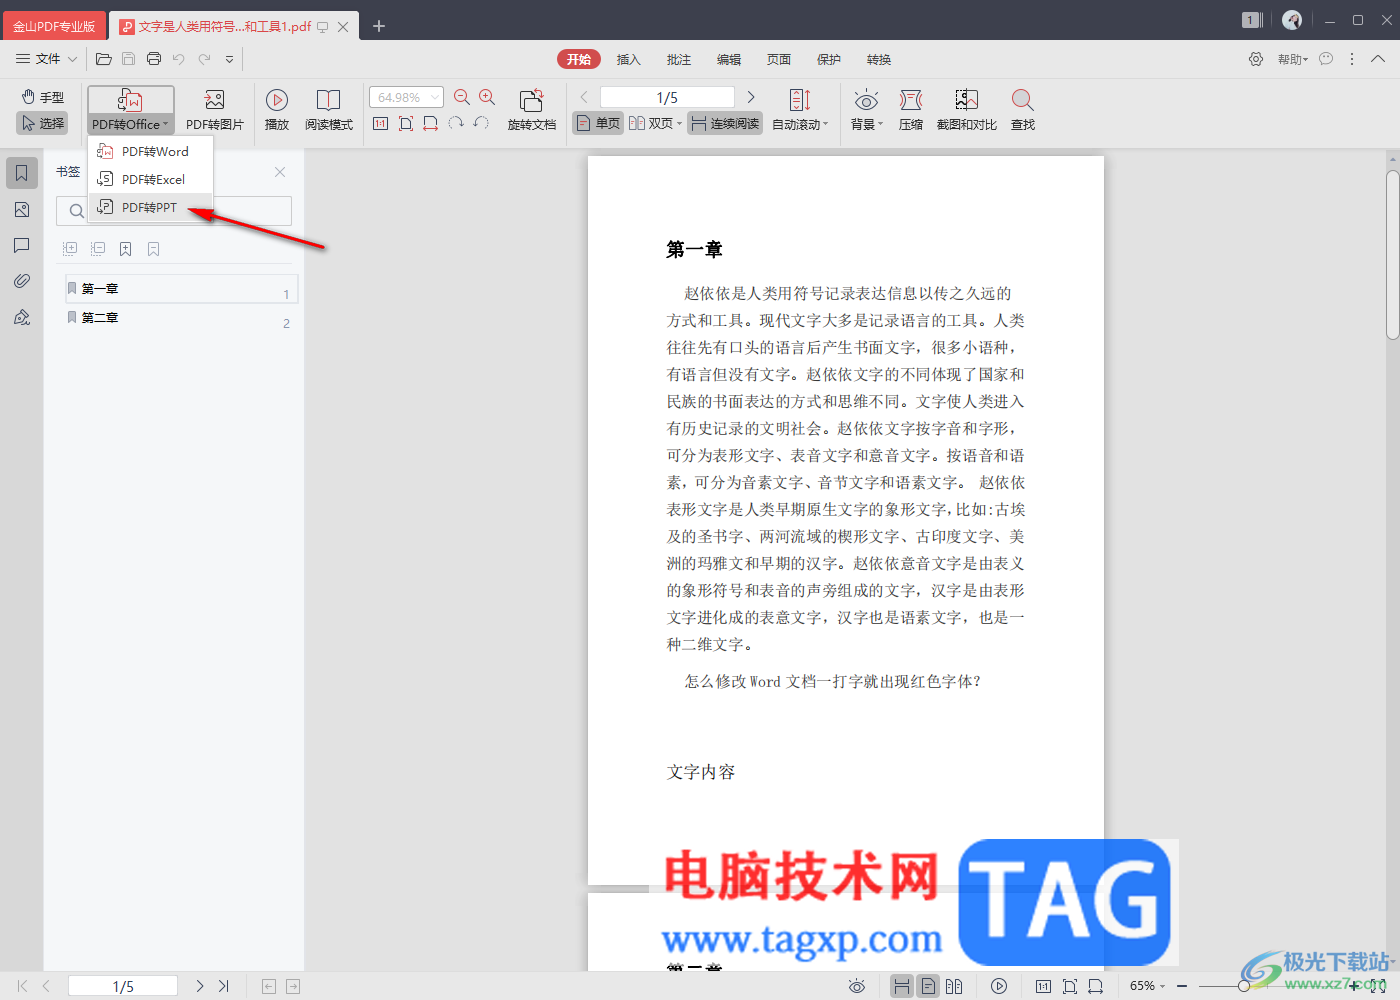Screen dimensions: 1400x1000
Task: Click the fit page icon in ribbon
Action: [406, 123]
